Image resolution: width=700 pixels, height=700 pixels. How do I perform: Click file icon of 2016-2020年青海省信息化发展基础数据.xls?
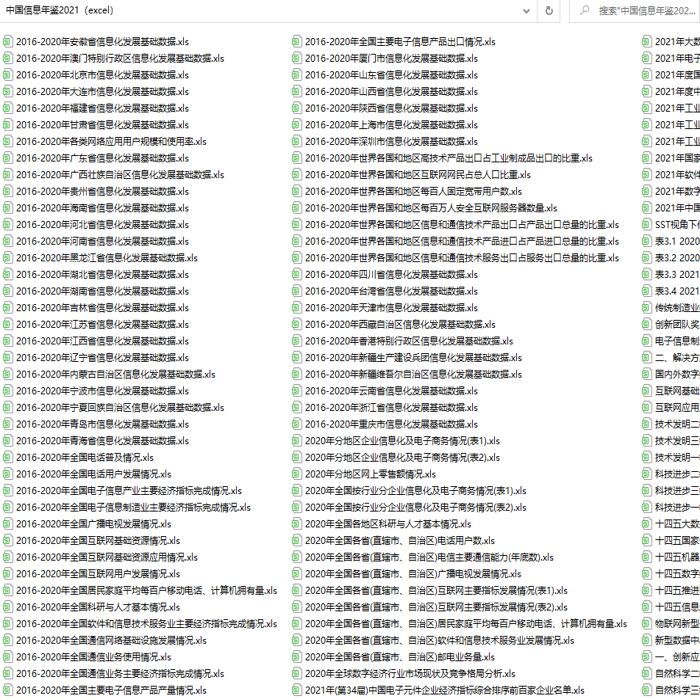[8, 441]
